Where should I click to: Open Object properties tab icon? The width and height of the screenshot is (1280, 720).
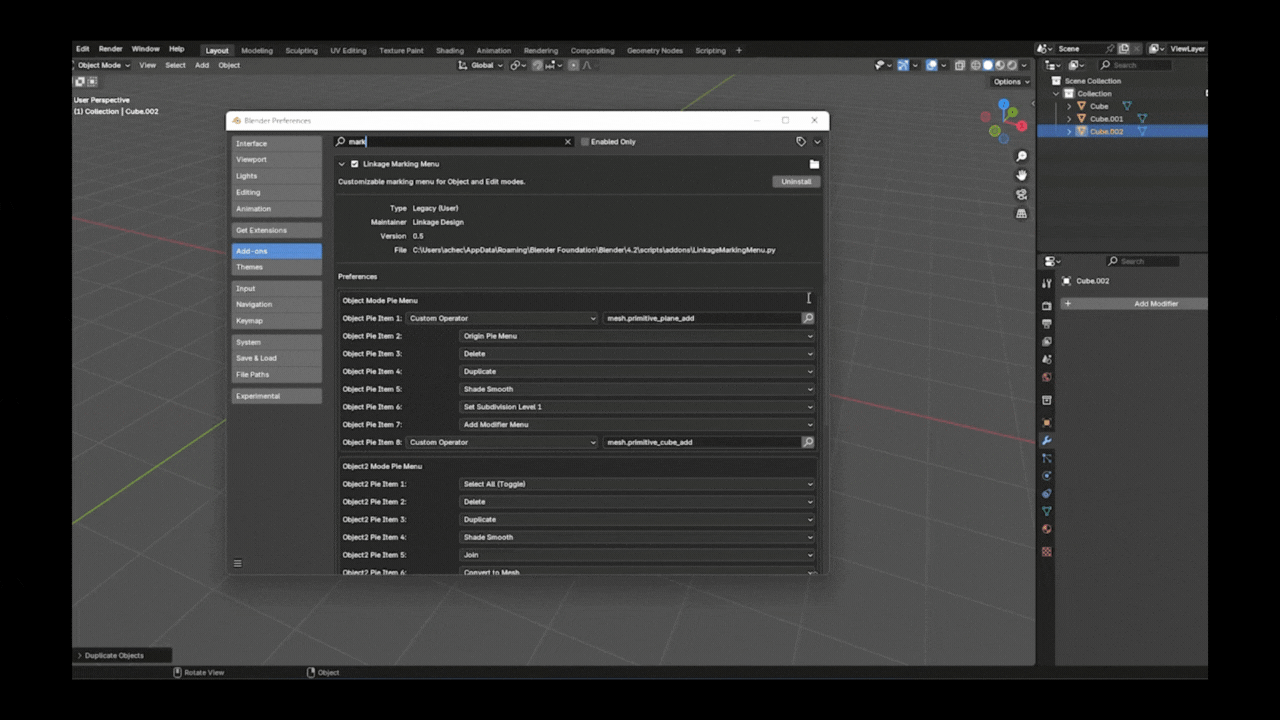click(x=1047, y=423)
